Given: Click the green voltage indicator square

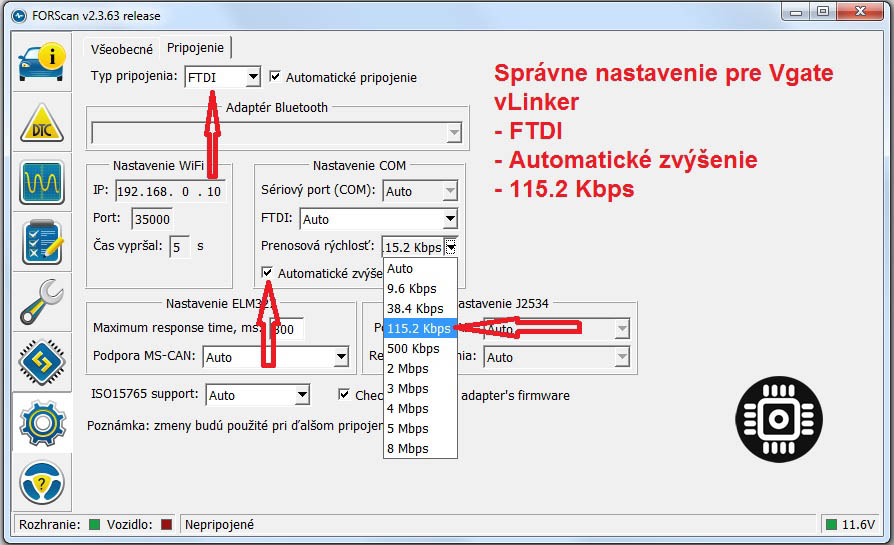Looking at the screenshot, I should 831,524.
